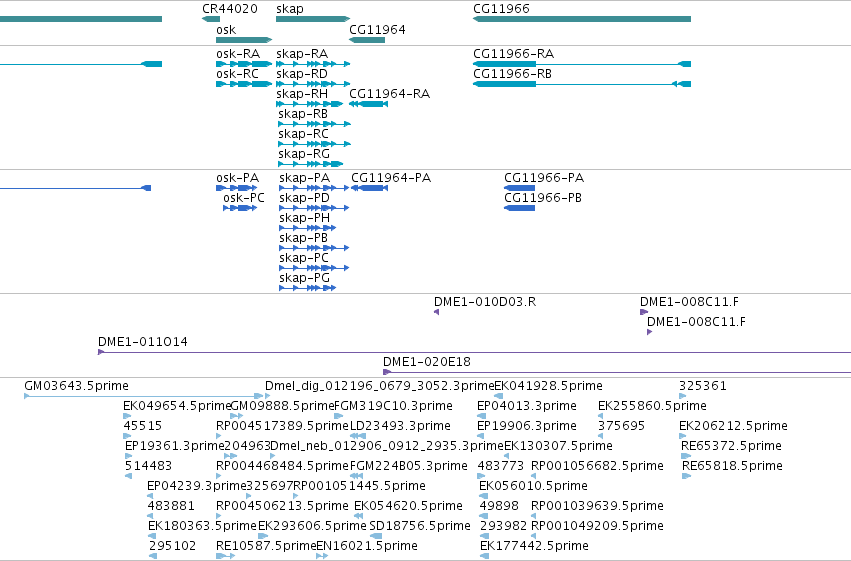Screen dimensions: 851x561
Task: Select protein skap-PH
Action: (x=304, y=218)
